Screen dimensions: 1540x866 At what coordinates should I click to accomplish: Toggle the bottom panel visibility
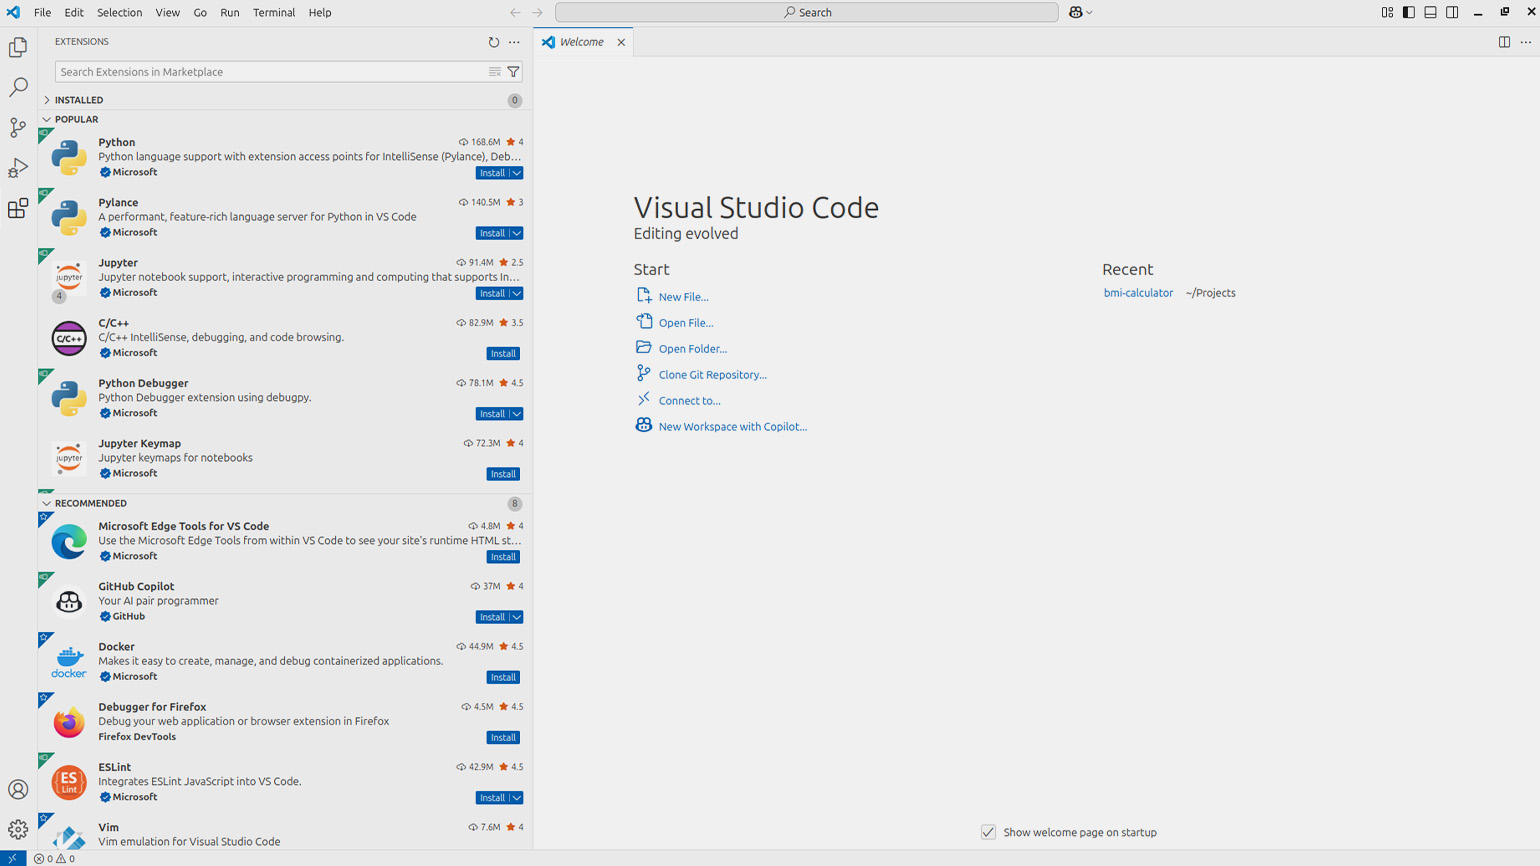click(x=1431, y=13)
